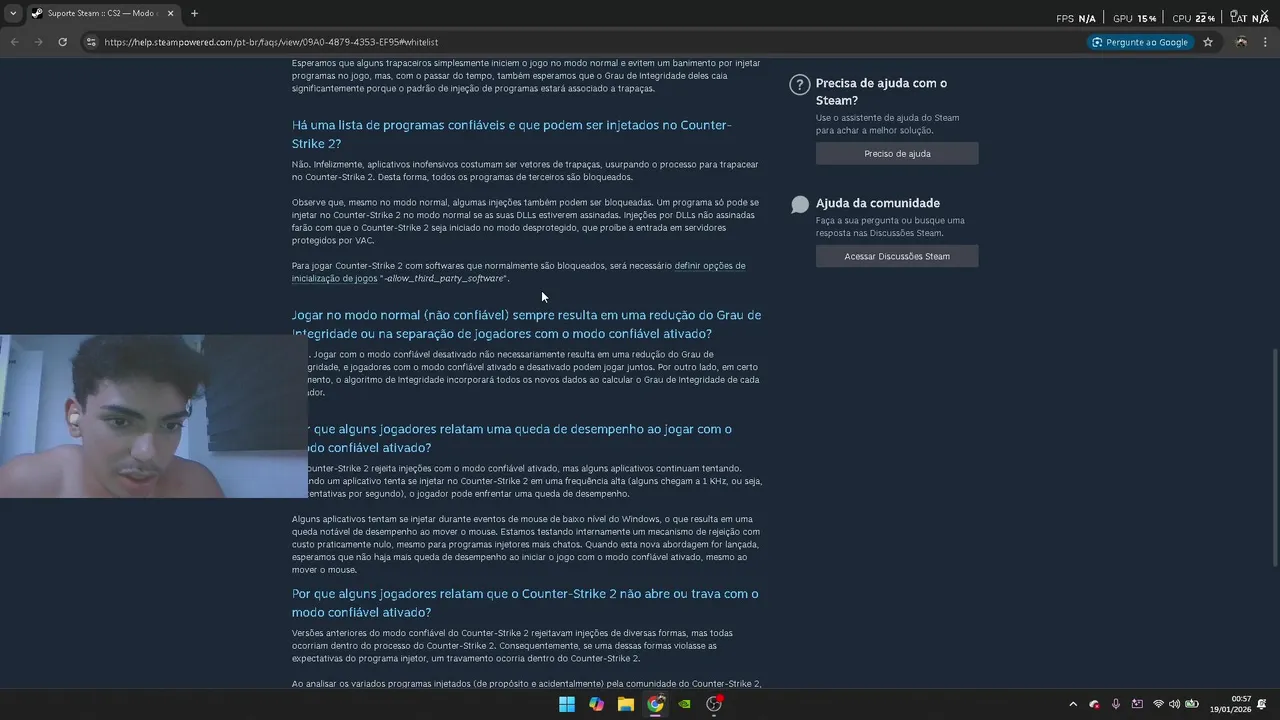
Task: Bookmark this page with the star icon
Action: 1208,42
